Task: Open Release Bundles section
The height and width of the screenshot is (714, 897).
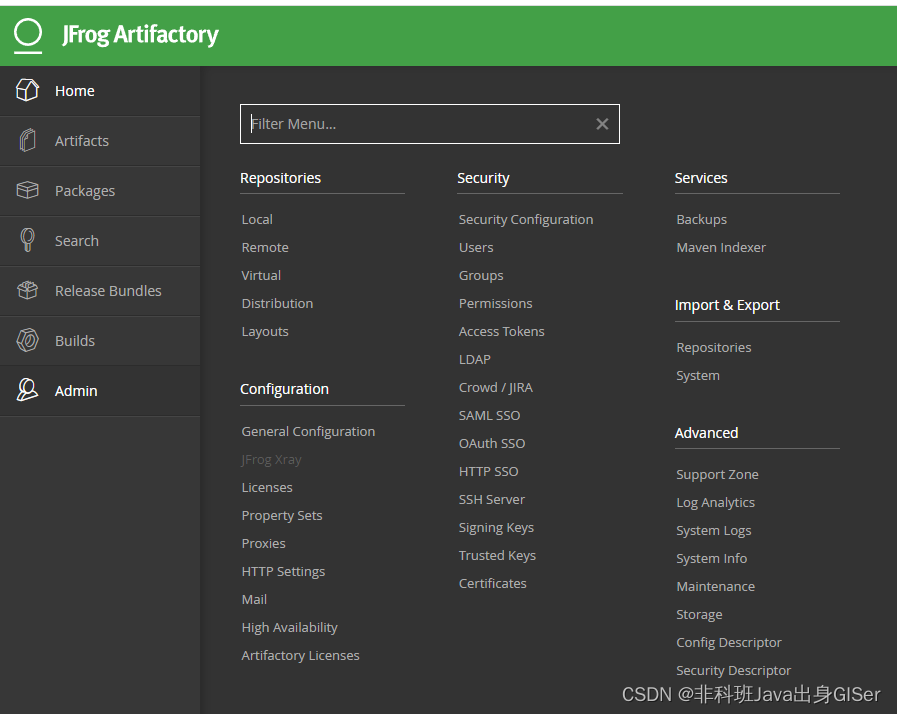Action: click(108, 291)
